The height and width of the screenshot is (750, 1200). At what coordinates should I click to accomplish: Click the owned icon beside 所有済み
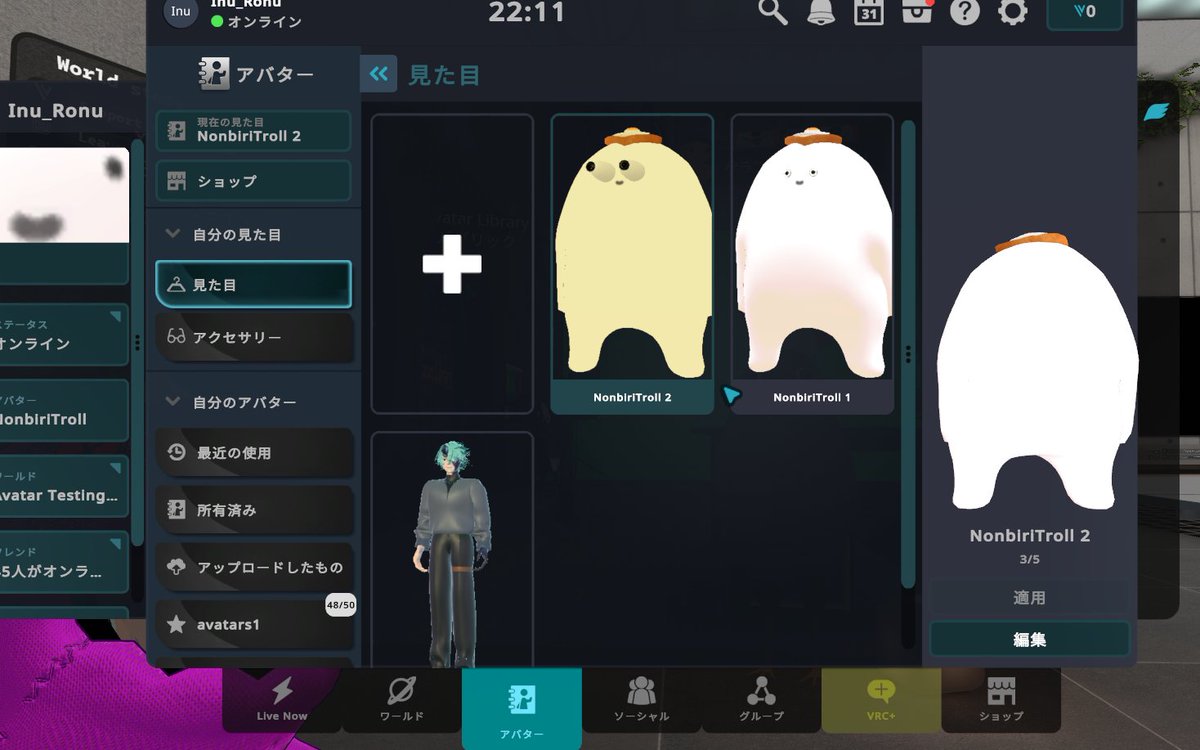[x=176, y=510]
